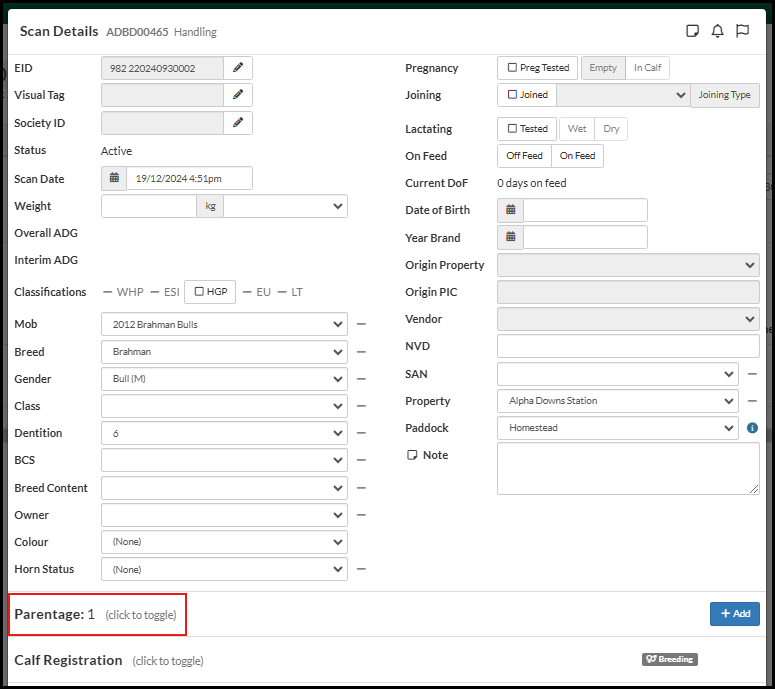Open Date of Birth calendar icon

point(511,210)
